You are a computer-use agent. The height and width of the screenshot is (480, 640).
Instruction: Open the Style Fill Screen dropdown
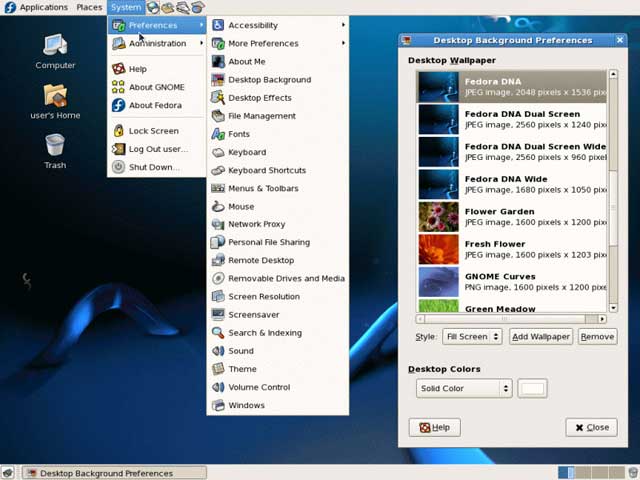click(x=472, y=337)
